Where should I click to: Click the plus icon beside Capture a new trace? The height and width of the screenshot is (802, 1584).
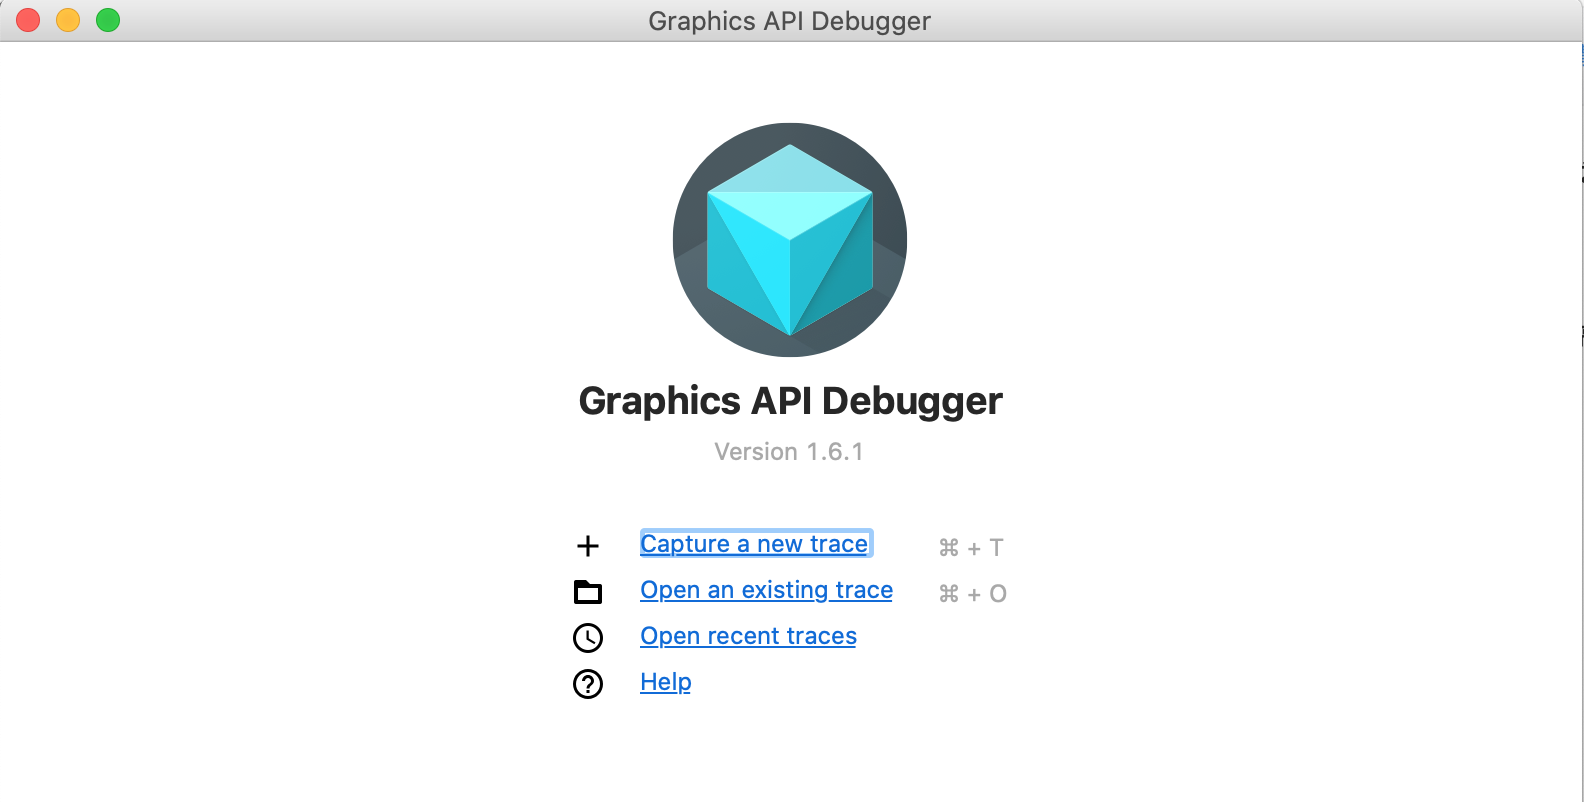tap(588, 546)
